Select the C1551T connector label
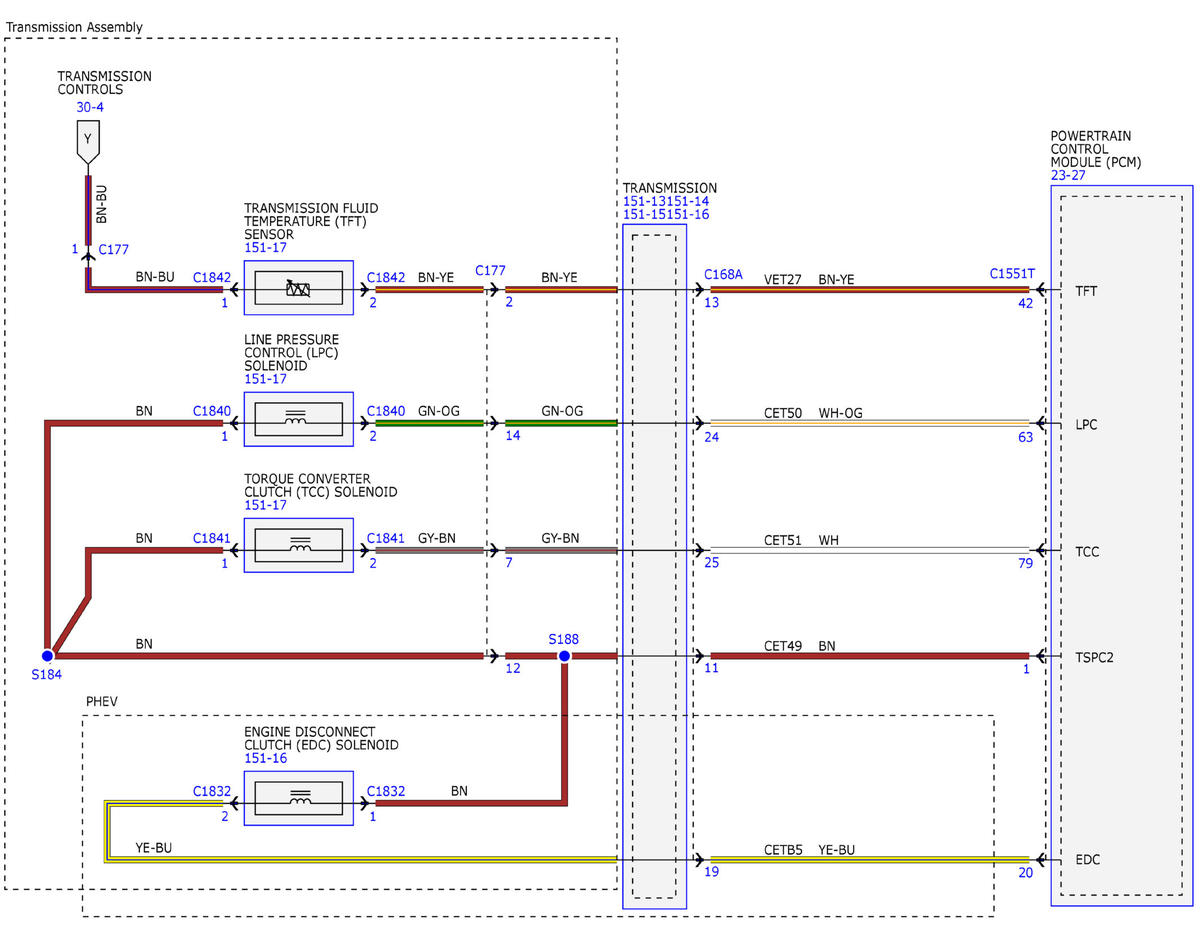 click(1012, 274)
